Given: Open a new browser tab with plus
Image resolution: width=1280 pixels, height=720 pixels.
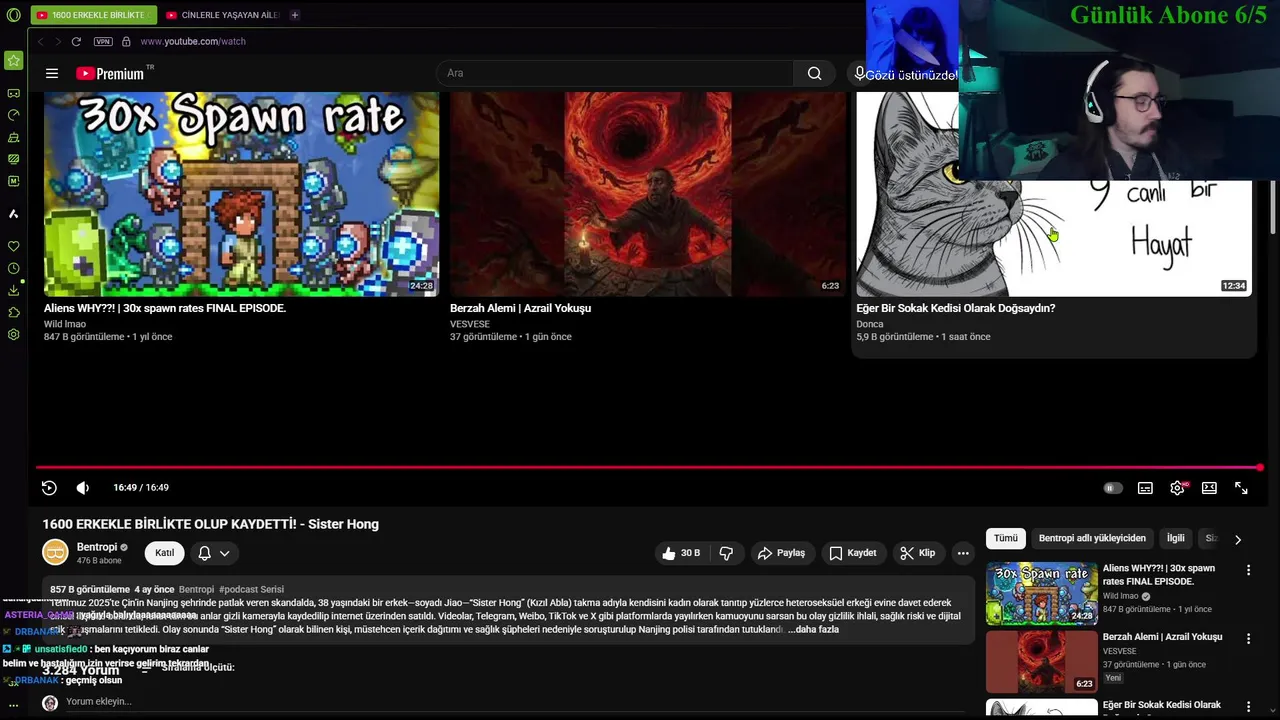Looking at the screenshot, I should (x=294, y=15).
